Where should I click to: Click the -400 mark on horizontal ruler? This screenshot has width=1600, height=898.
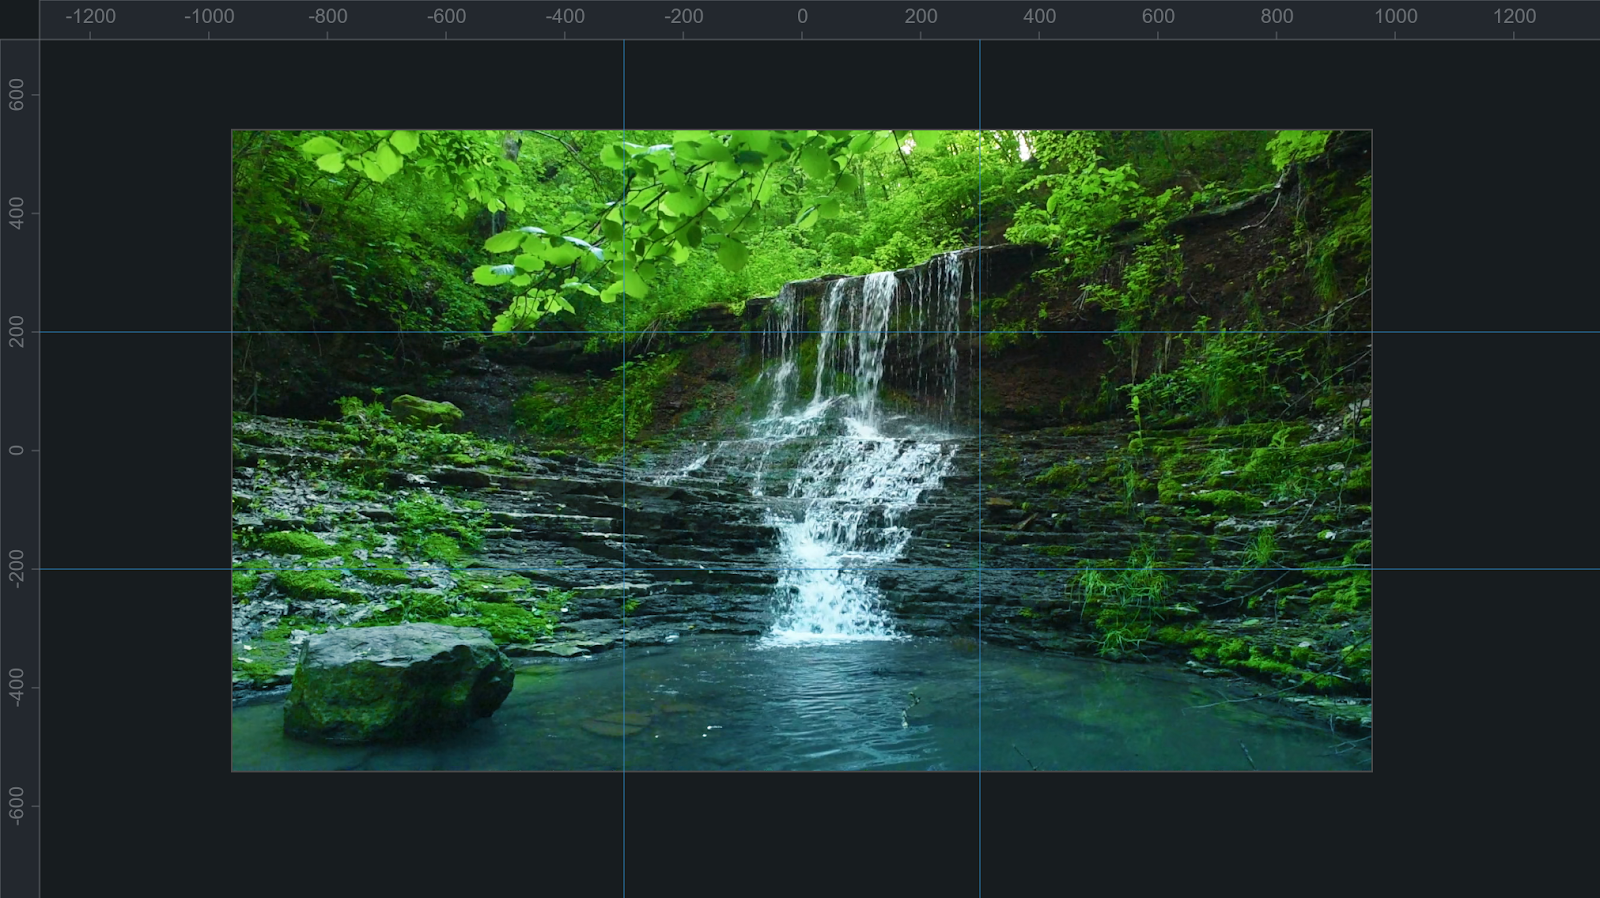pos(565,17)
